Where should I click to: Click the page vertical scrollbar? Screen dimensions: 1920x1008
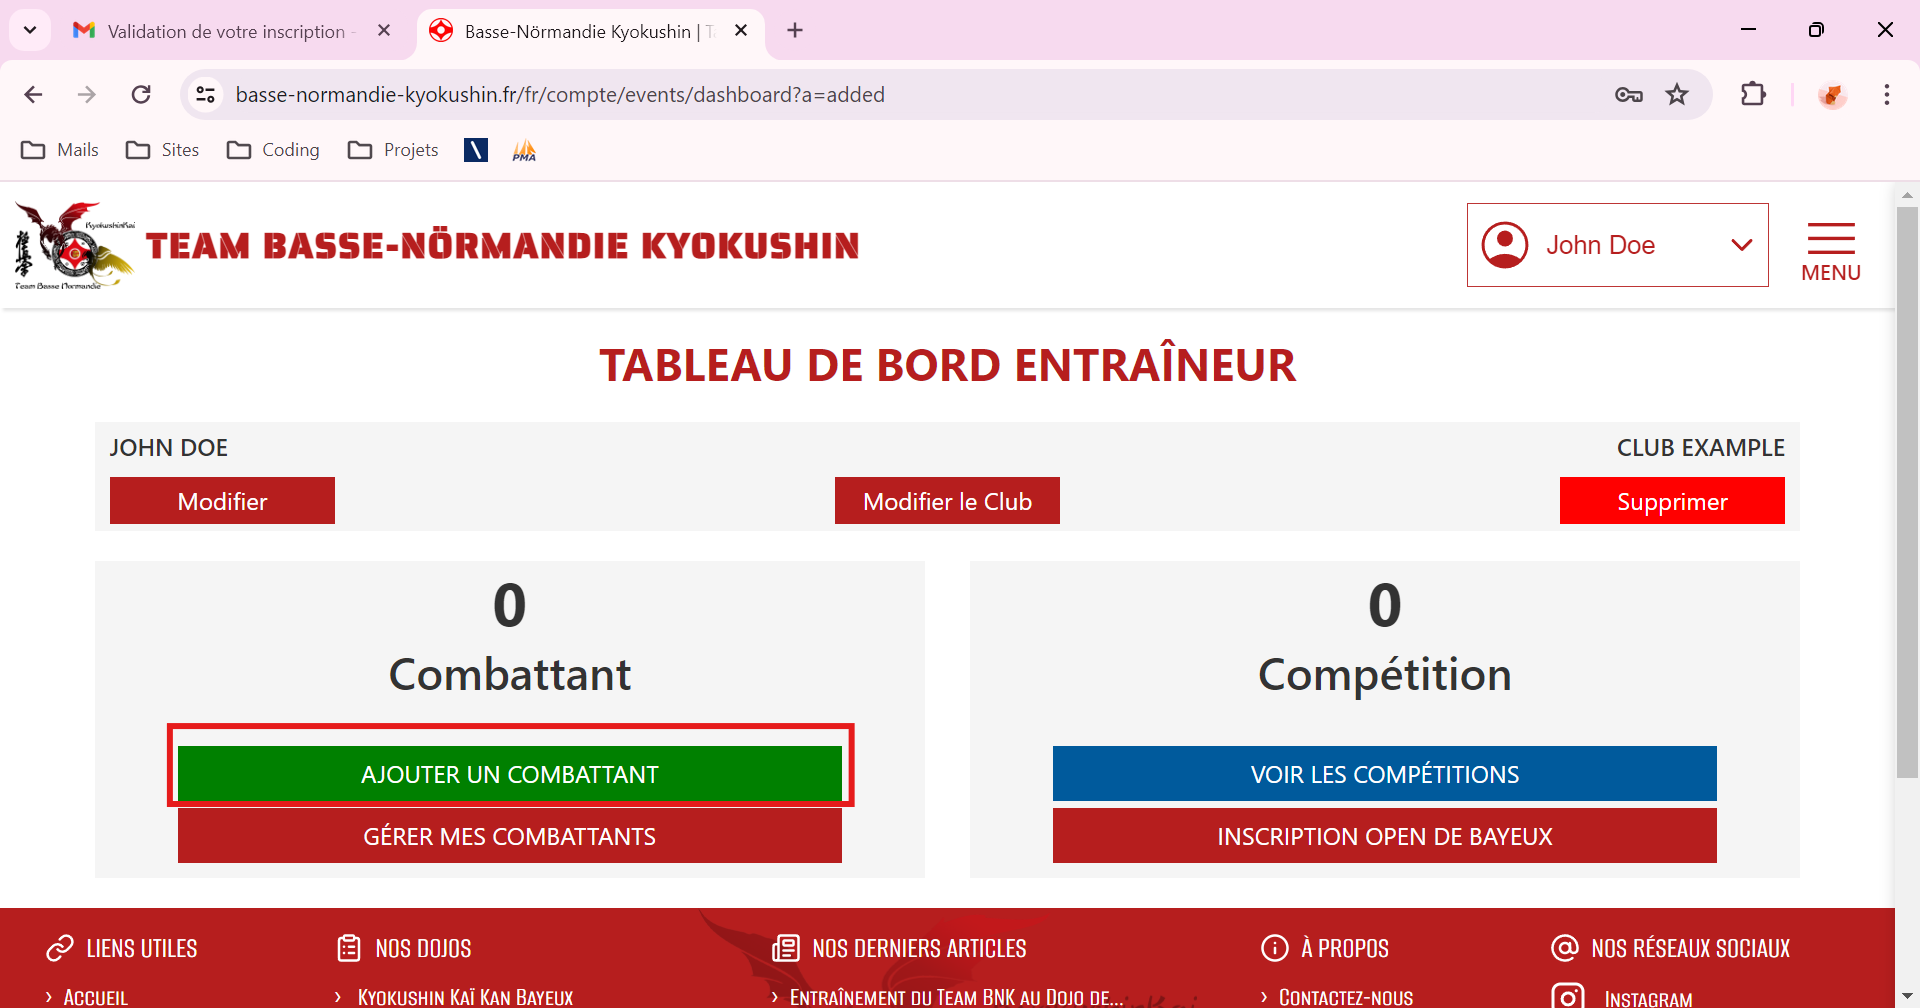[x=1906, y=490]
